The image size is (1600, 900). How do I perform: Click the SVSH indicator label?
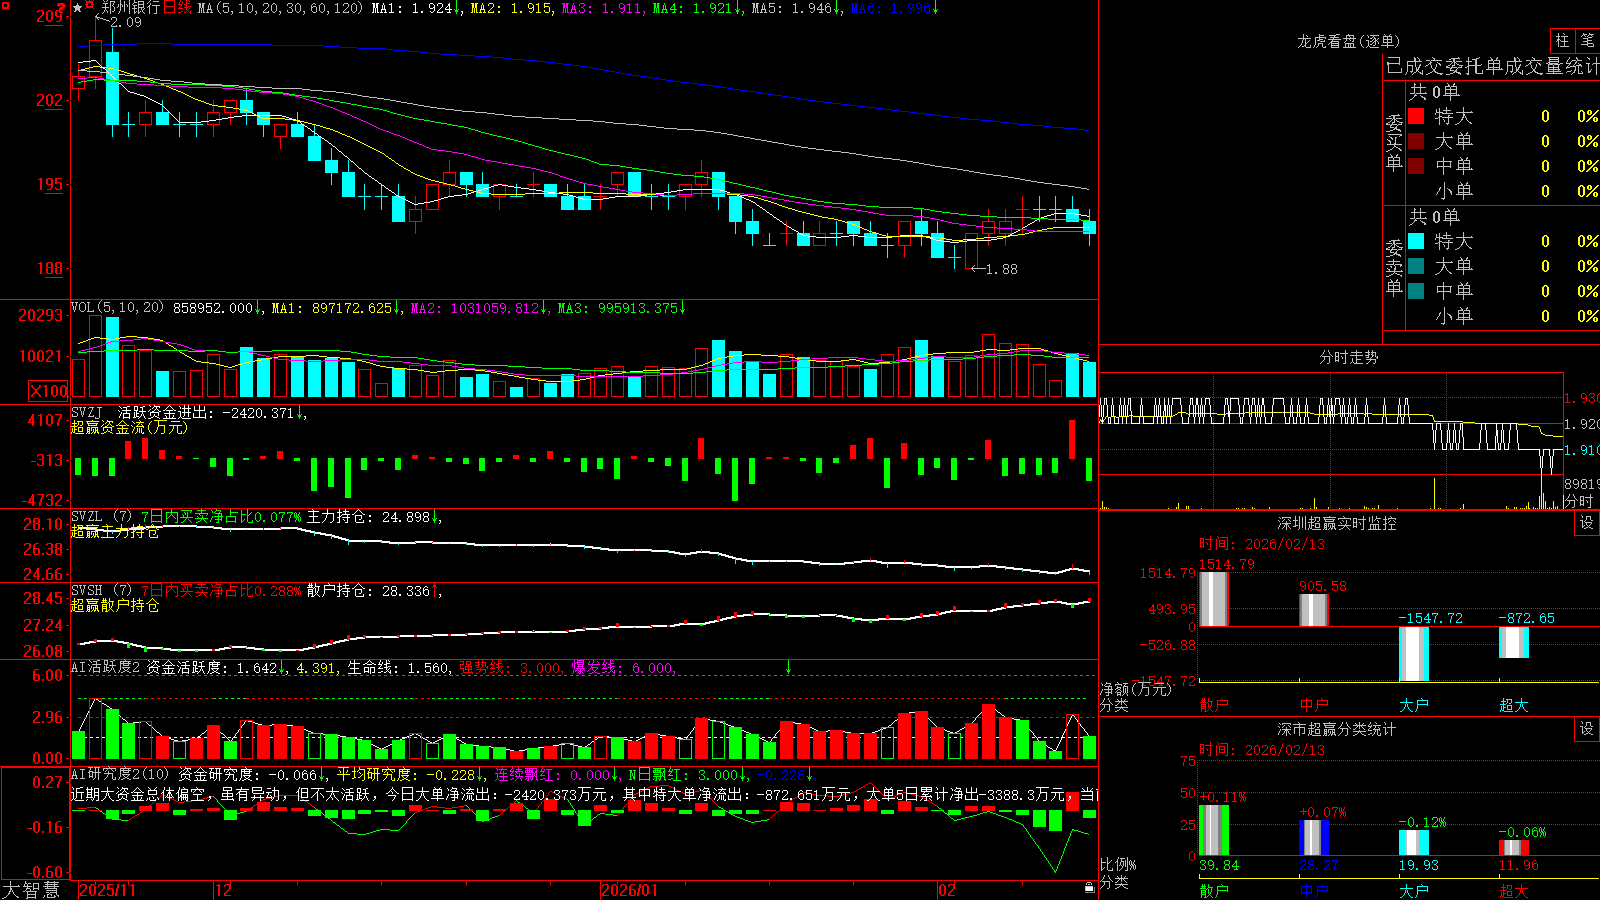pyautogui.click(x=87, y=591)
